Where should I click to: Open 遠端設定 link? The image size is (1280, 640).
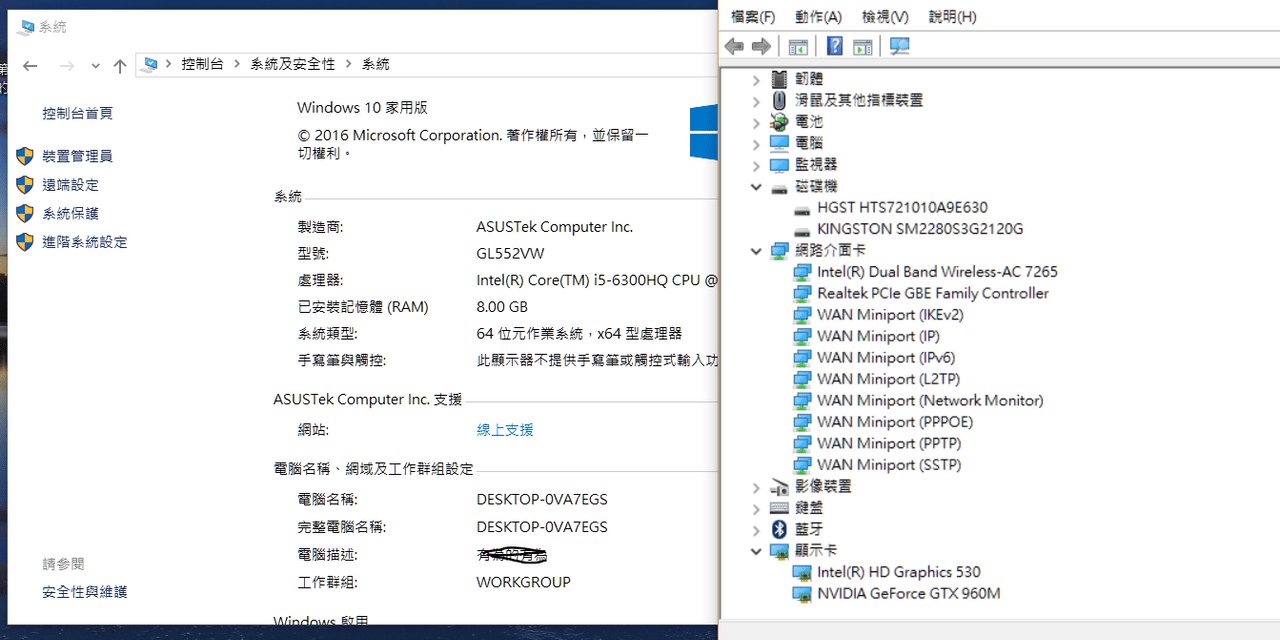[x=71, y=185]
